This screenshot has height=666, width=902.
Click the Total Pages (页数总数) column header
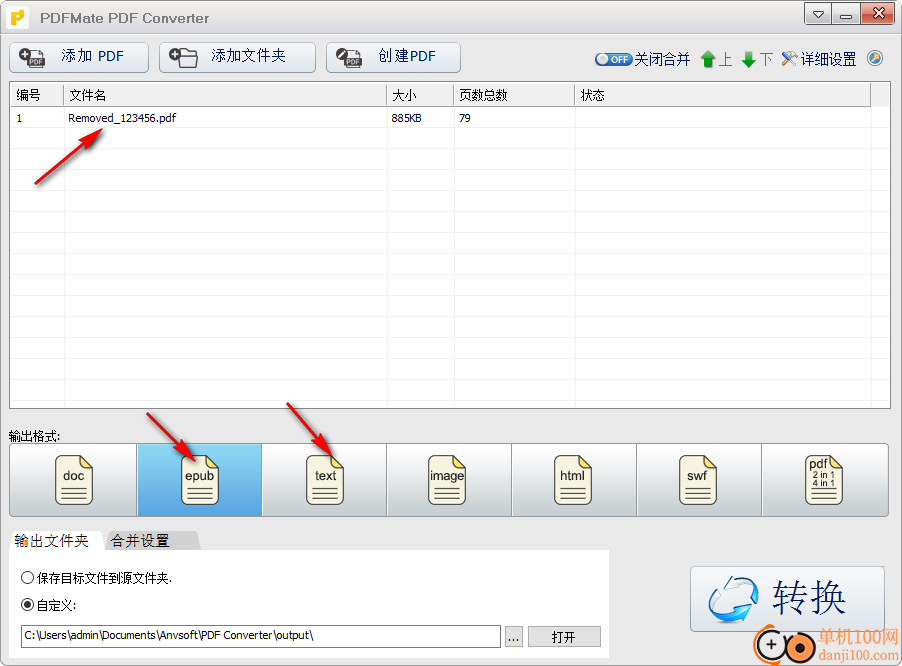[514, 95]
